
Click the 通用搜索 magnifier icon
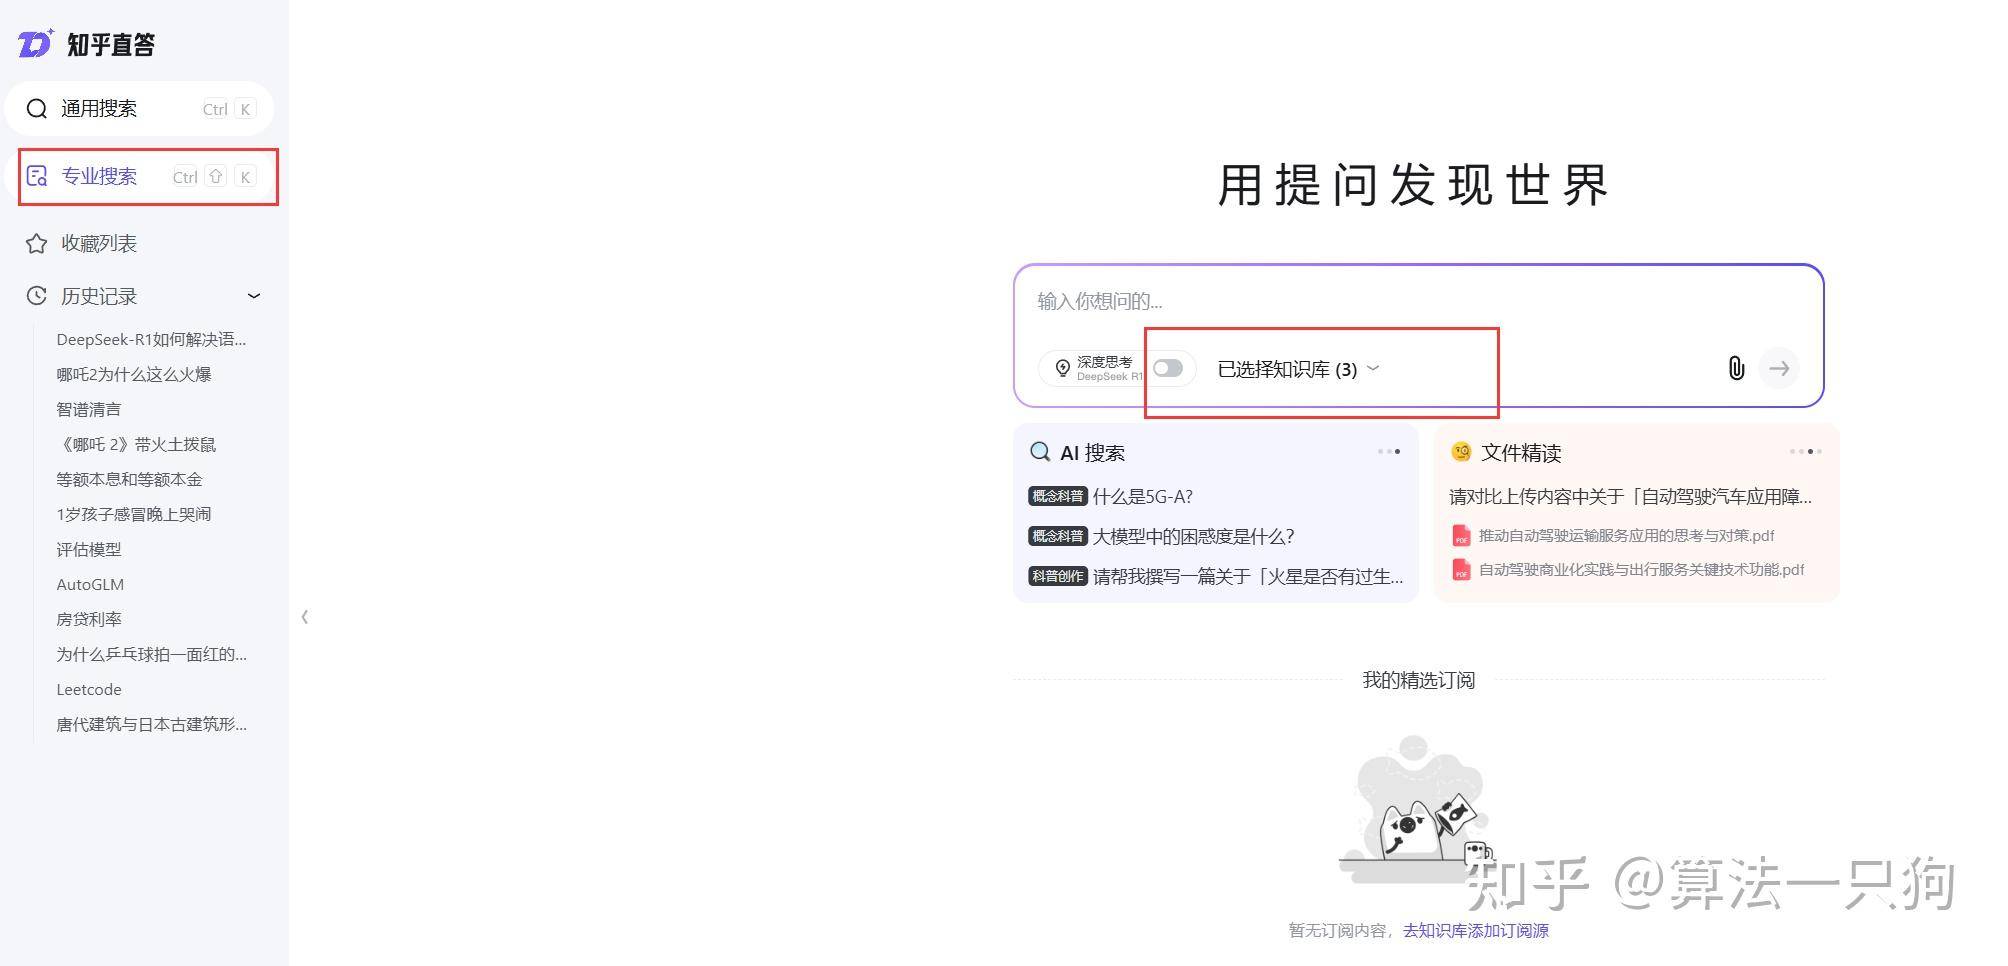37,109
